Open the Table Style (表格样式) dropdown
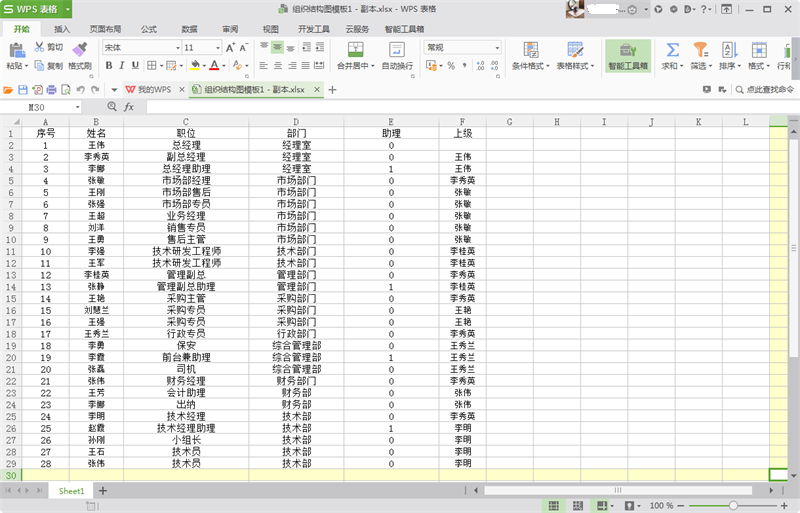 point(575,66)
